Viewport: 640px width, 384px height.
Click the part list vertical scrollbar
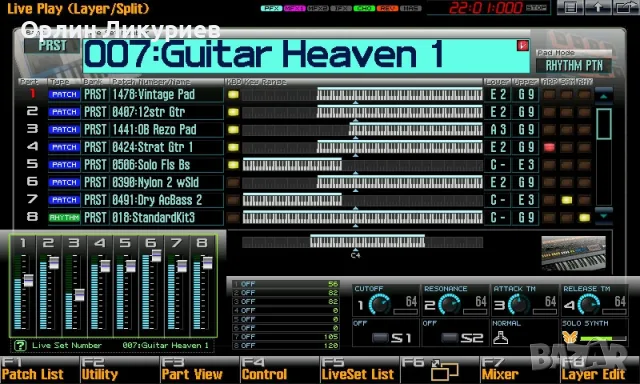pyautogui.click(x=604, y=124)
